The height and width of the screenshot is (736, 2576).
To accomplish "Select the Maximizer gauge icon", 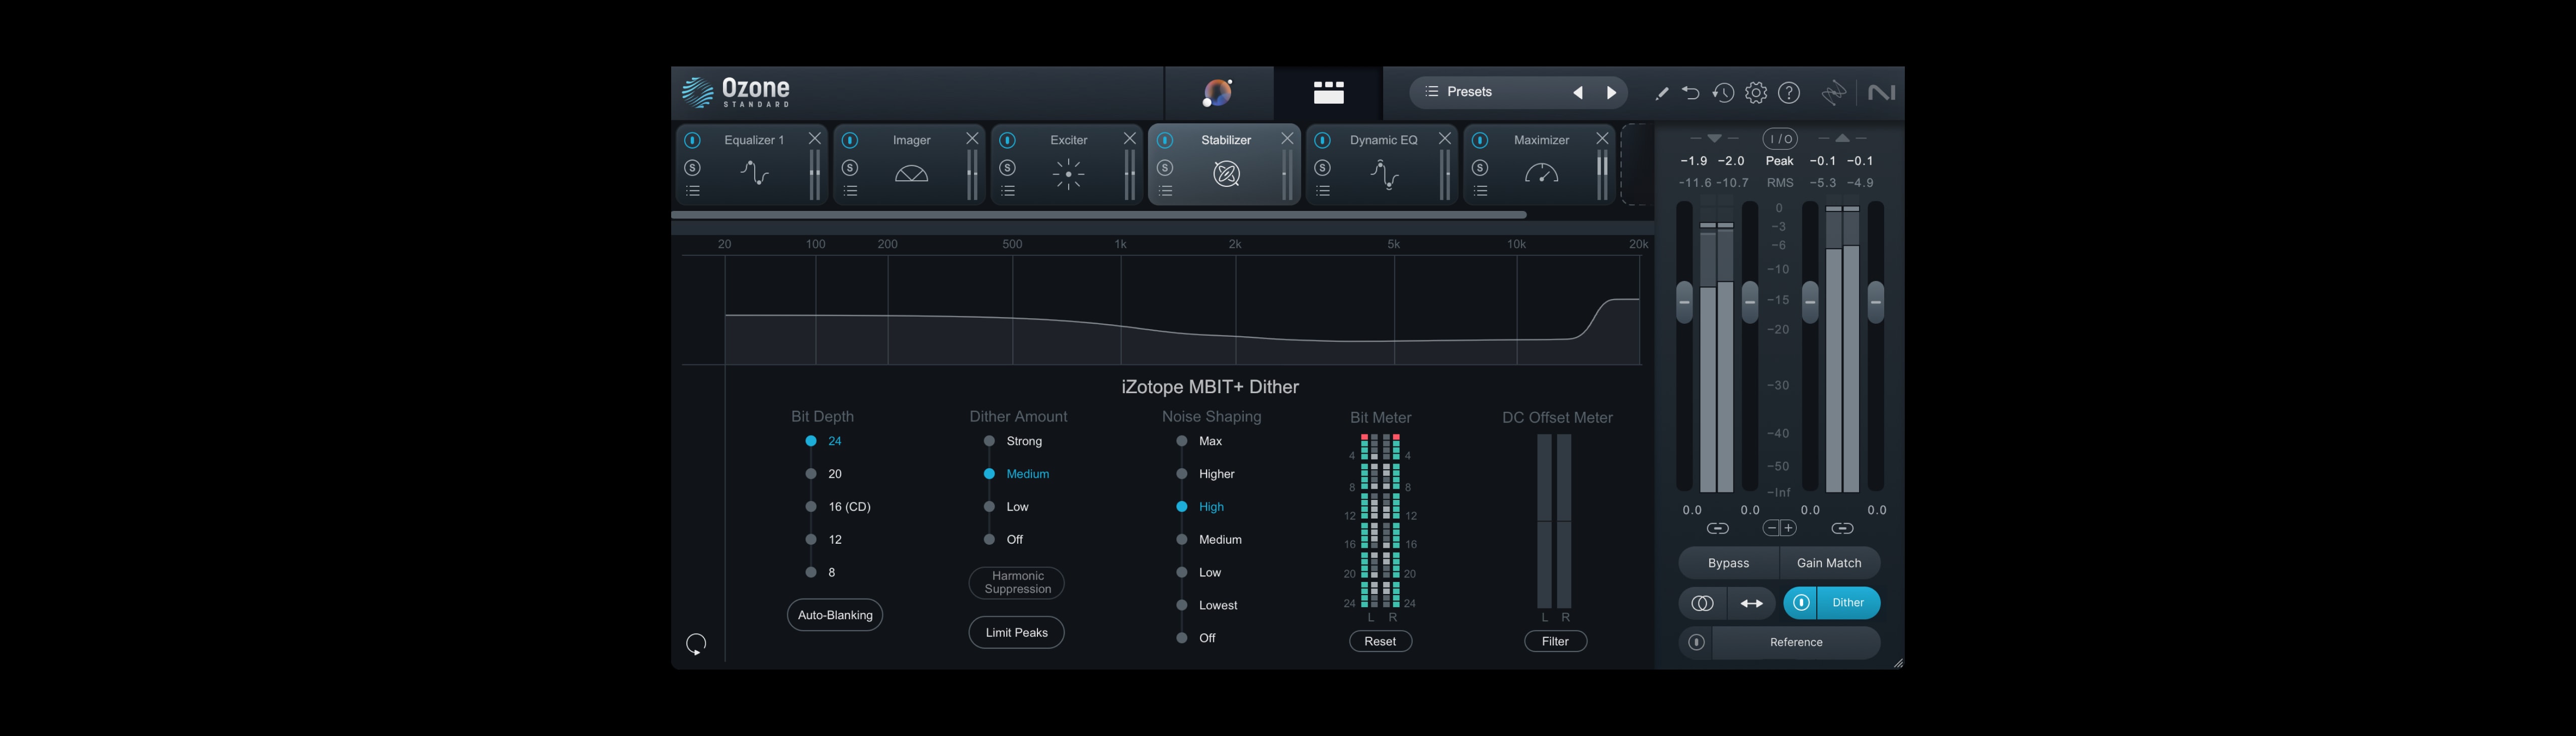I will (1541, 174).
